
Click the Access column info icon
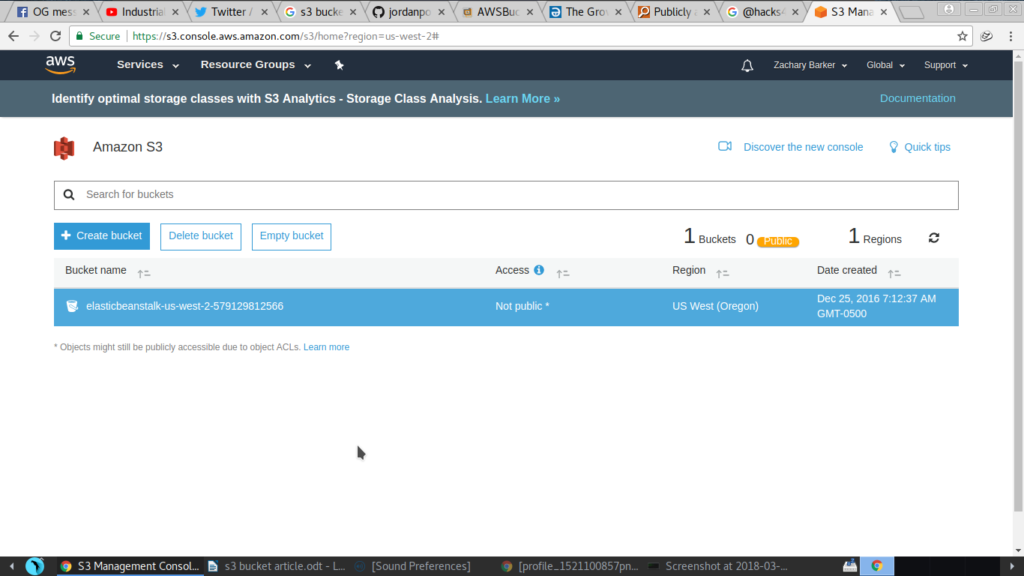(539, 269)
